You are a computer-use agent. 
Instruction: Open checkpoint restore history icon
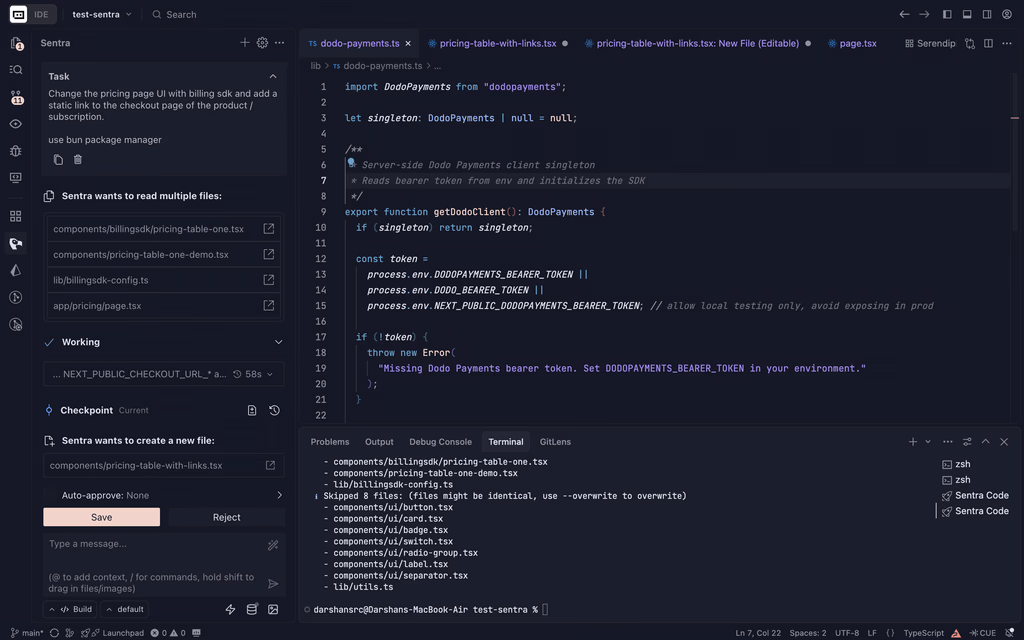click(274, 410)
